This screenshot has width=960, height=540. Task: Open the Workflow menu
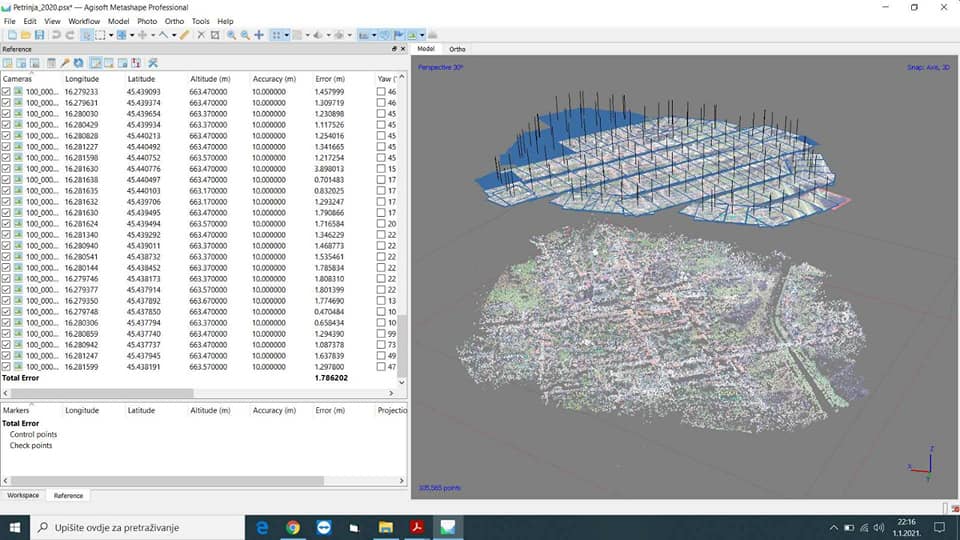pyautogui.click(x=84, y=21)
